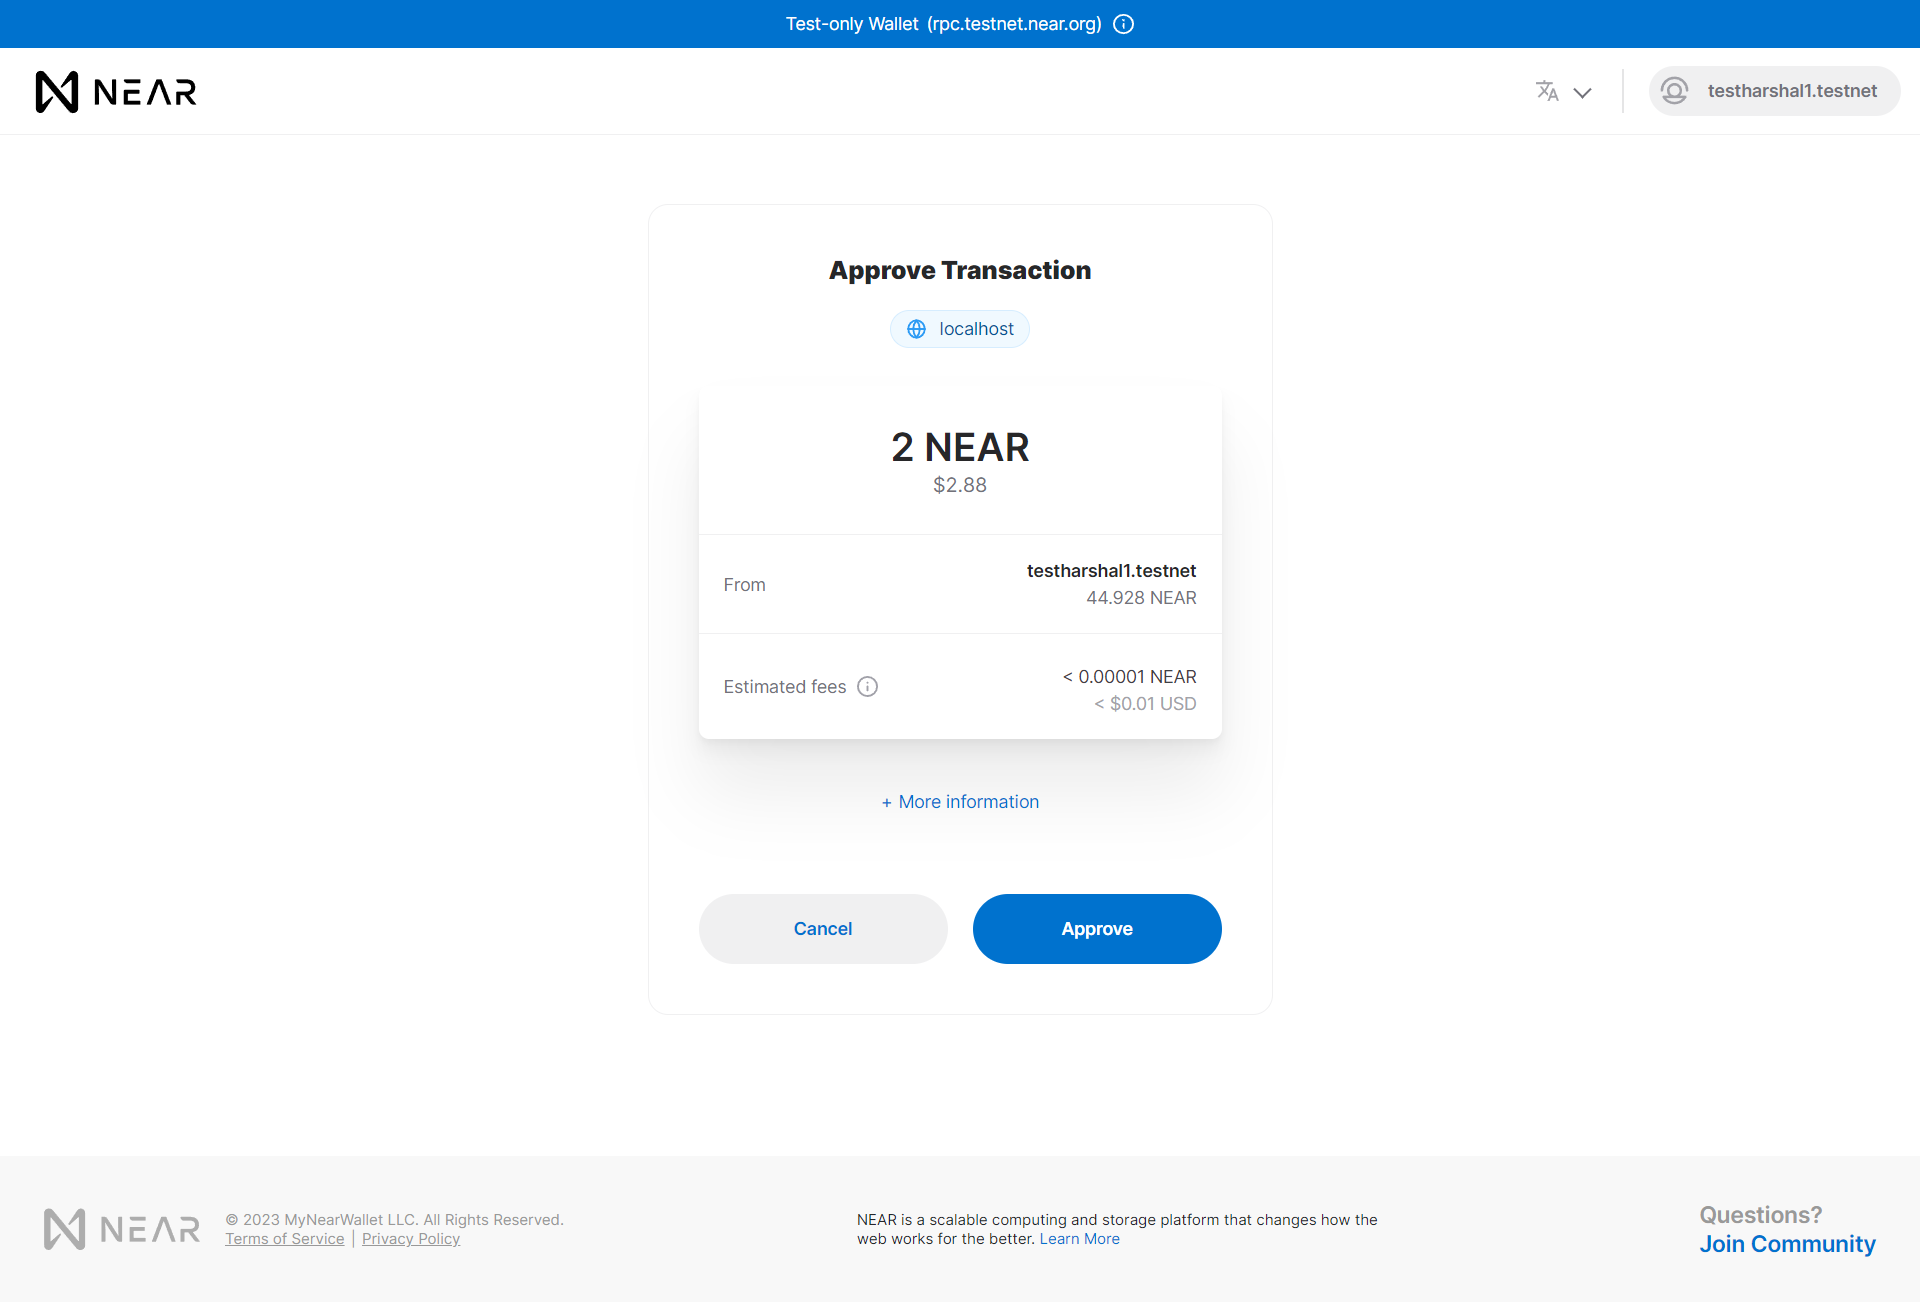
Task: Click the plus sign before More information
Action: pos(886,803)
